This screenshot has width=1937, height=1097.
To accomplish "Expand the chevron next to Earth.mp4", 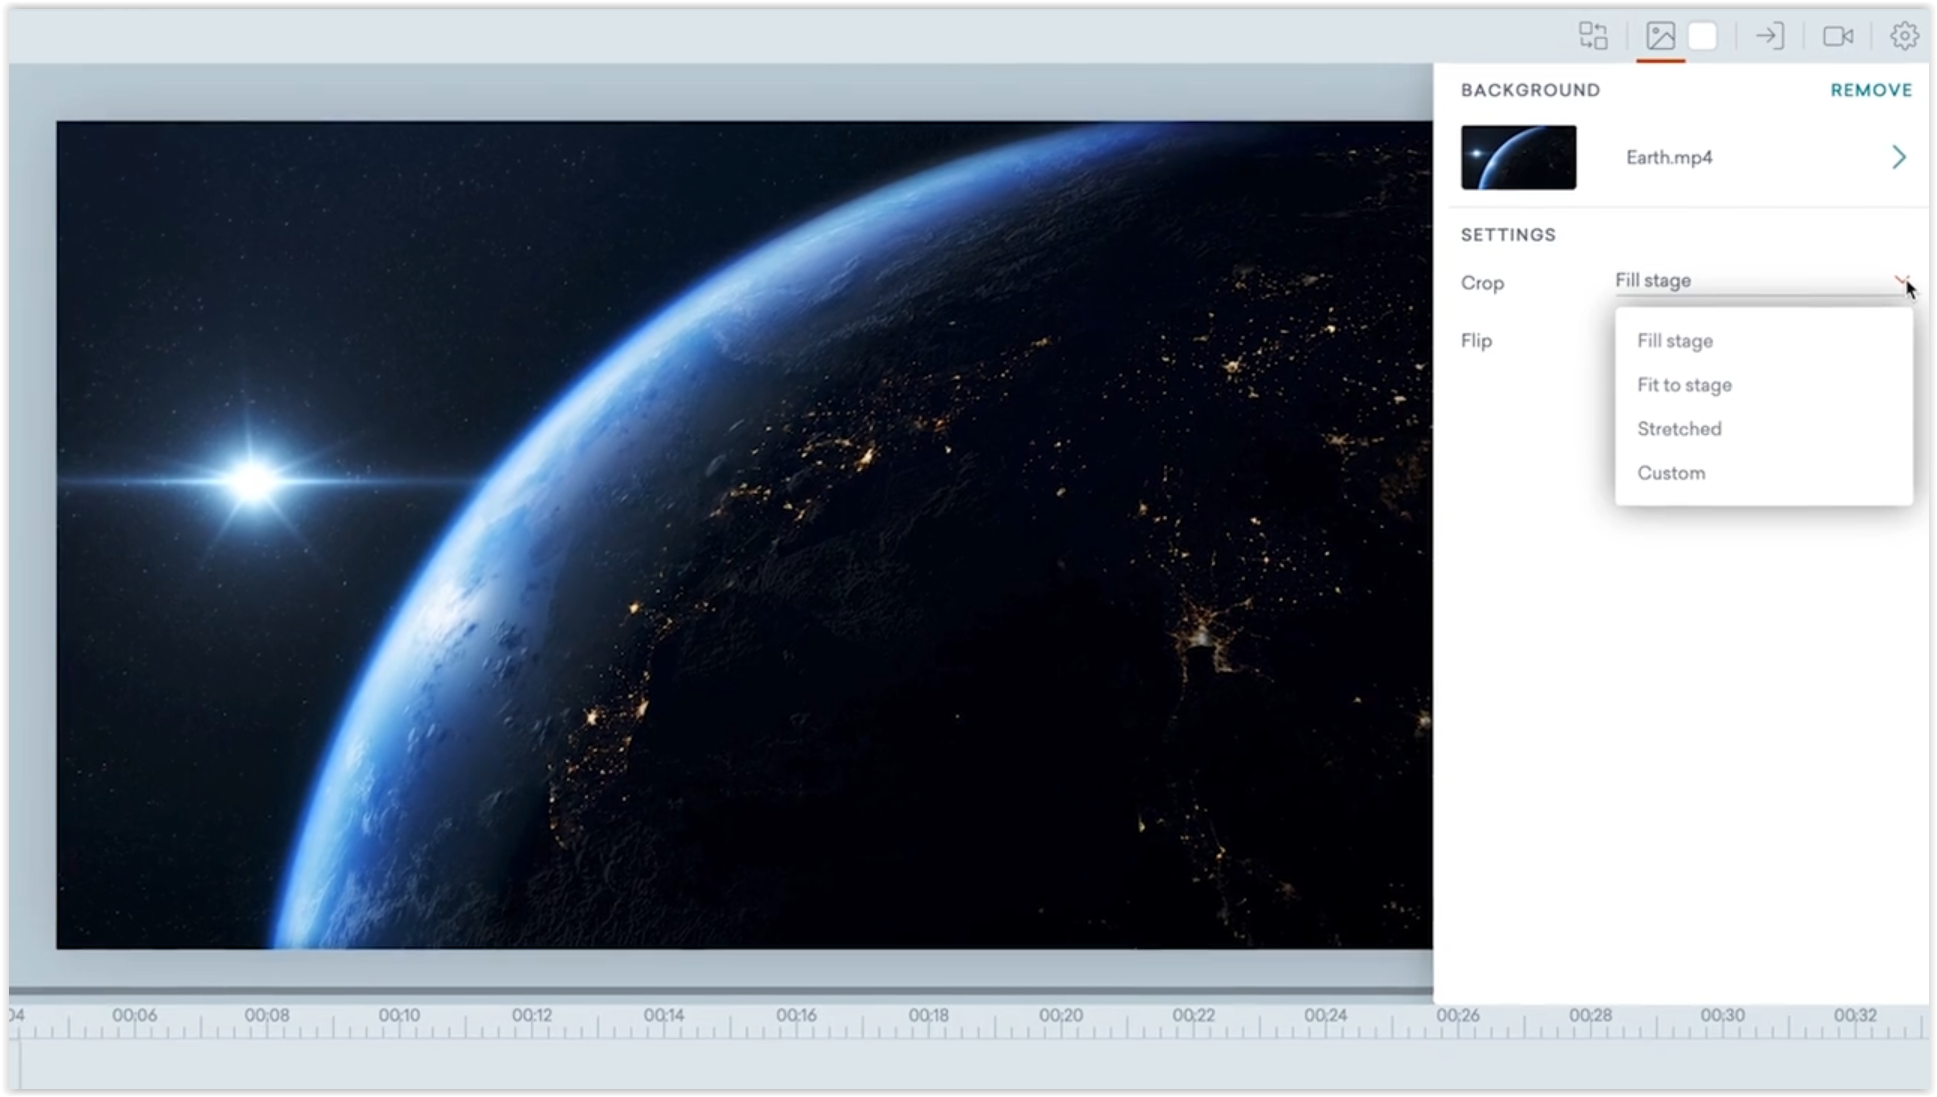I will coord(1898,157).
